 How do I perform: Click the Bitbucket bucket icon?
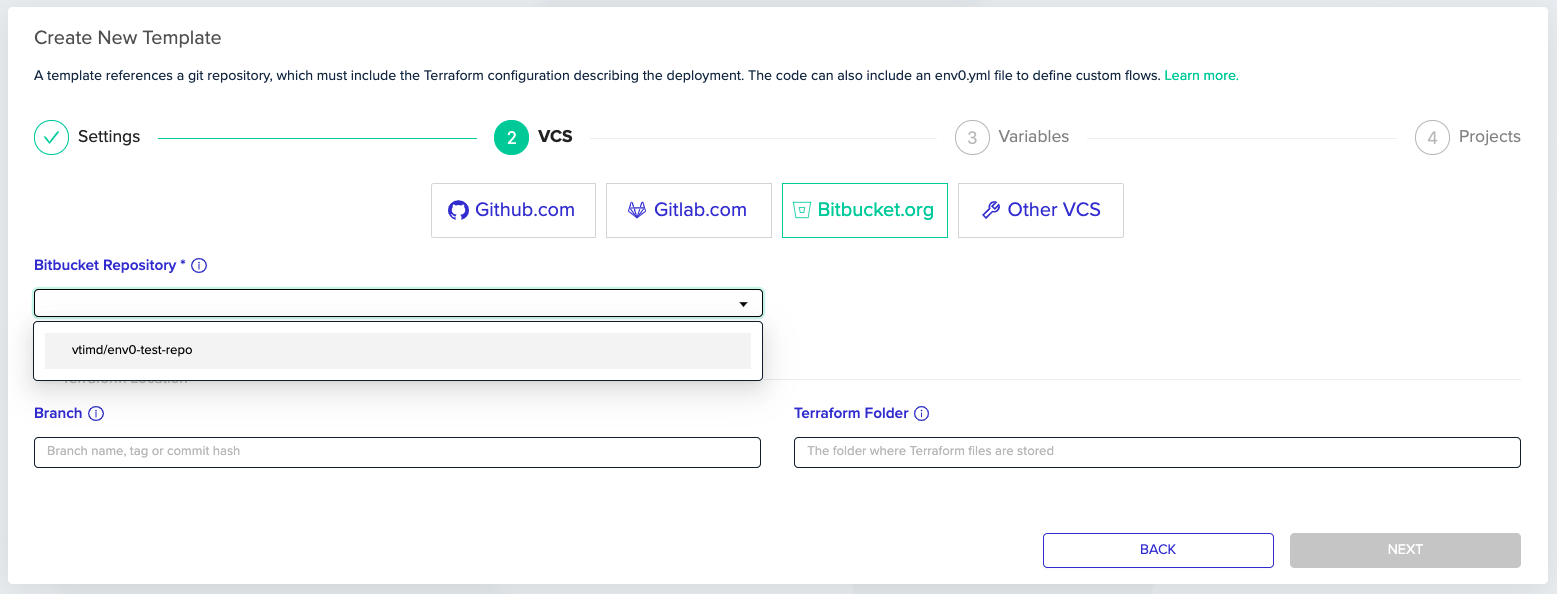point(801,210)
